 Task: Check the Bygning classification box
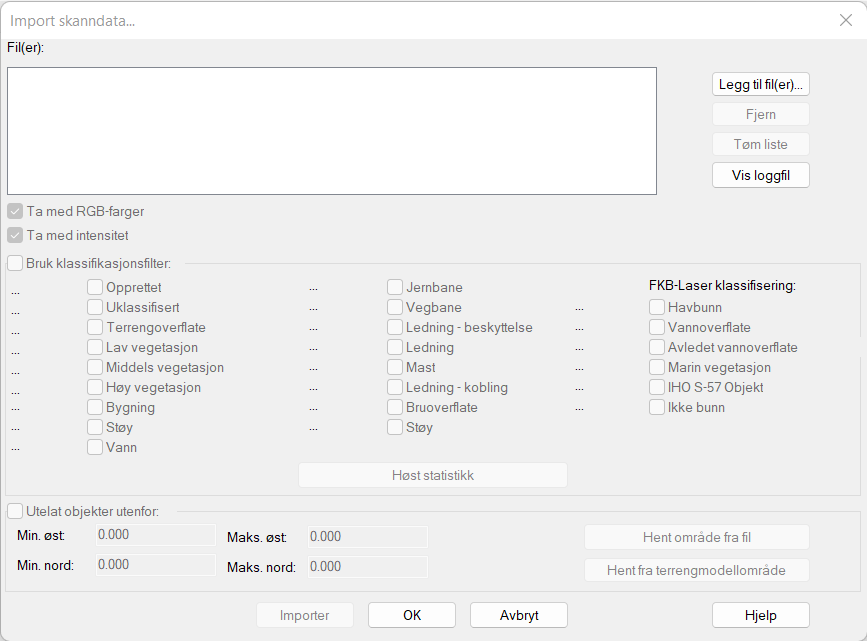95,407
